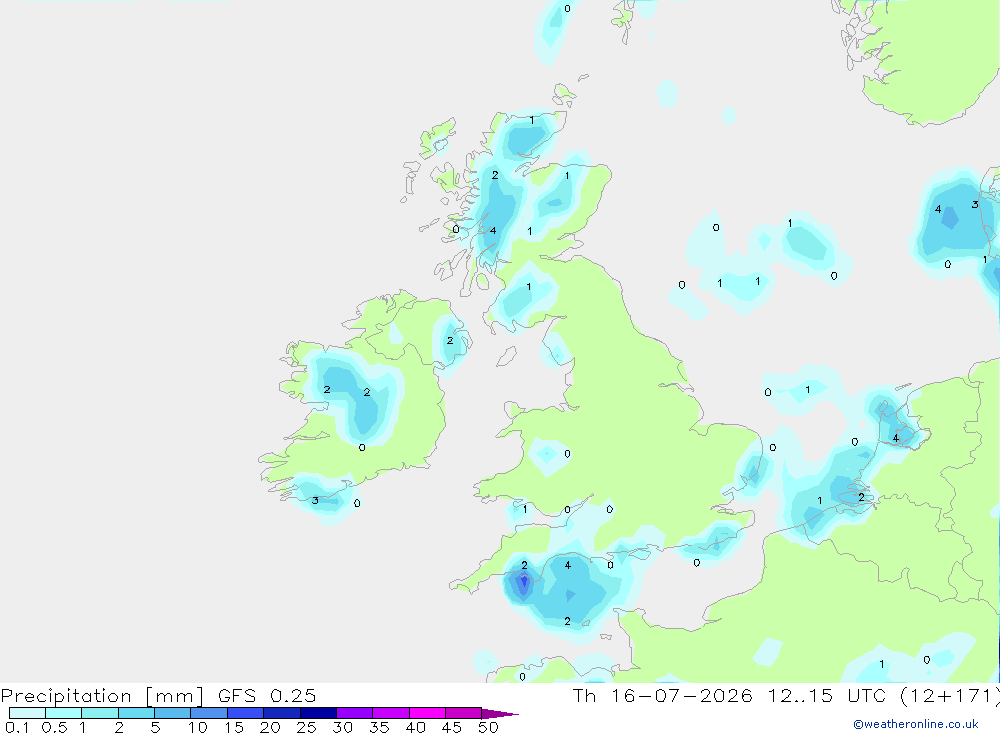The width and height of the screenshot is (1000, 733).
Task: Select the legend swatch between 5 and 10
Action: 173,713
